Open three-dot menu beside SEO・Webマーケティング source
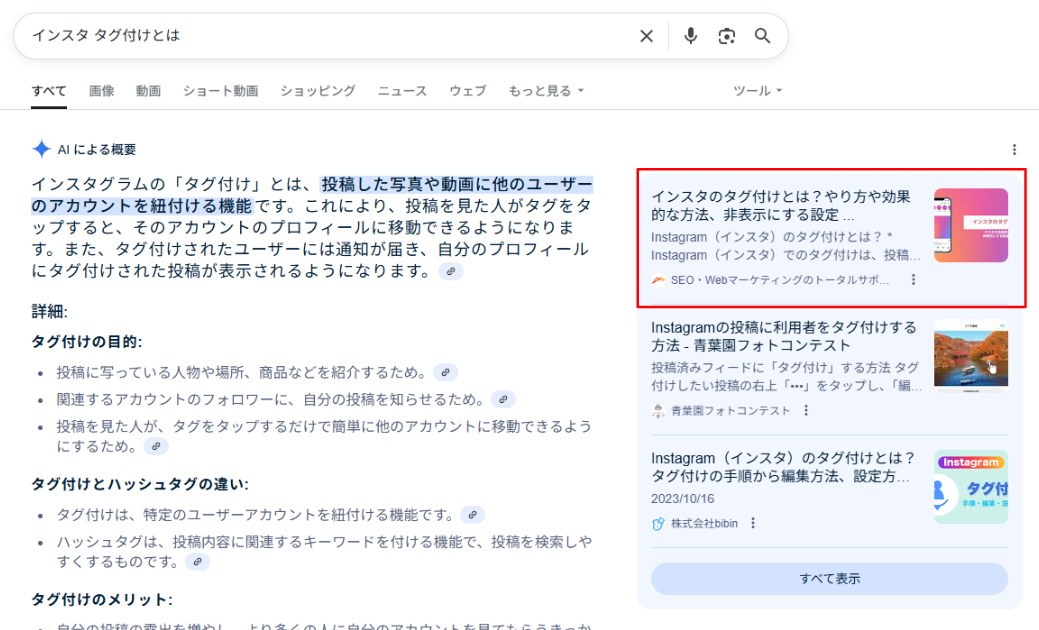Image resolution: width=1039 pixels, height=630 pixels. click(x=913, y=280)
